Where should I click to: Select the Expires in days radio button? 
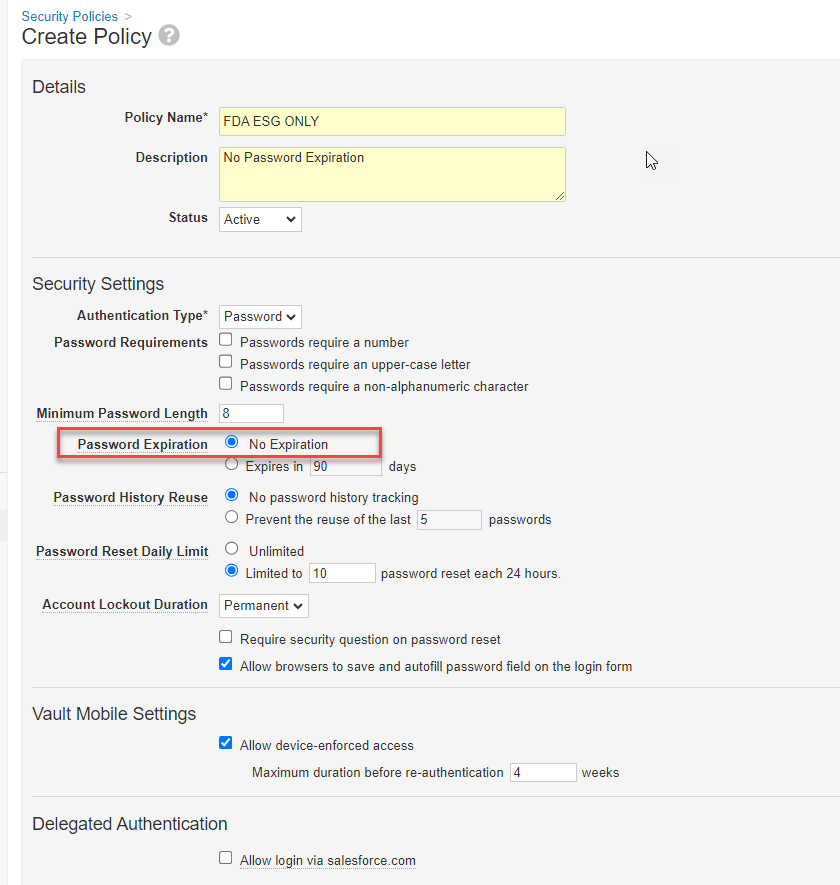pyautogui.click(x=231, y=465)
